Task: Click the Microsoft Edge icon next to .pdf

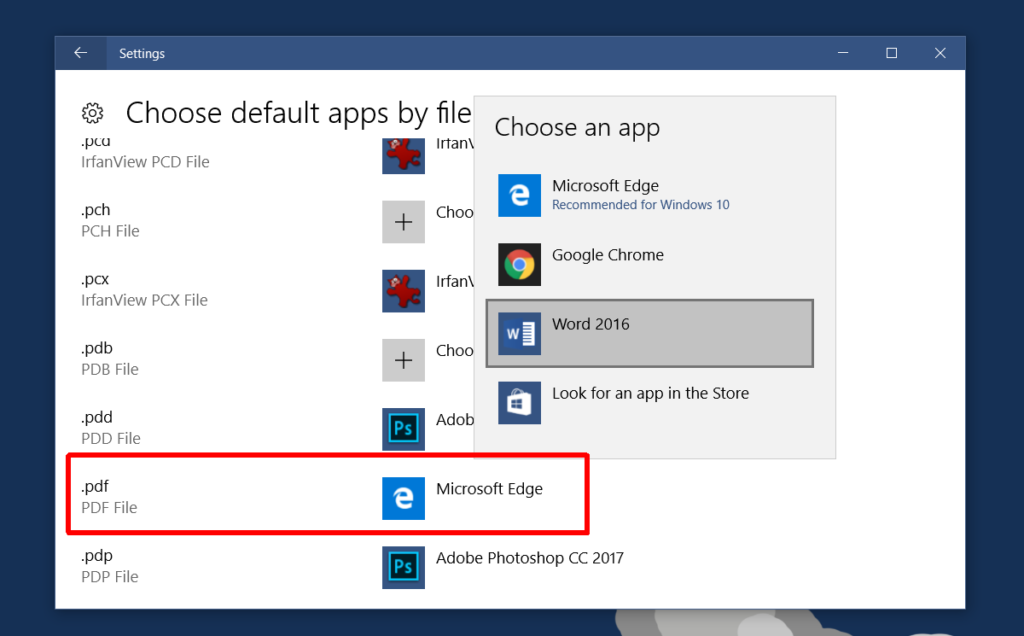Action: pyautogui.click(x=403, y=498)
